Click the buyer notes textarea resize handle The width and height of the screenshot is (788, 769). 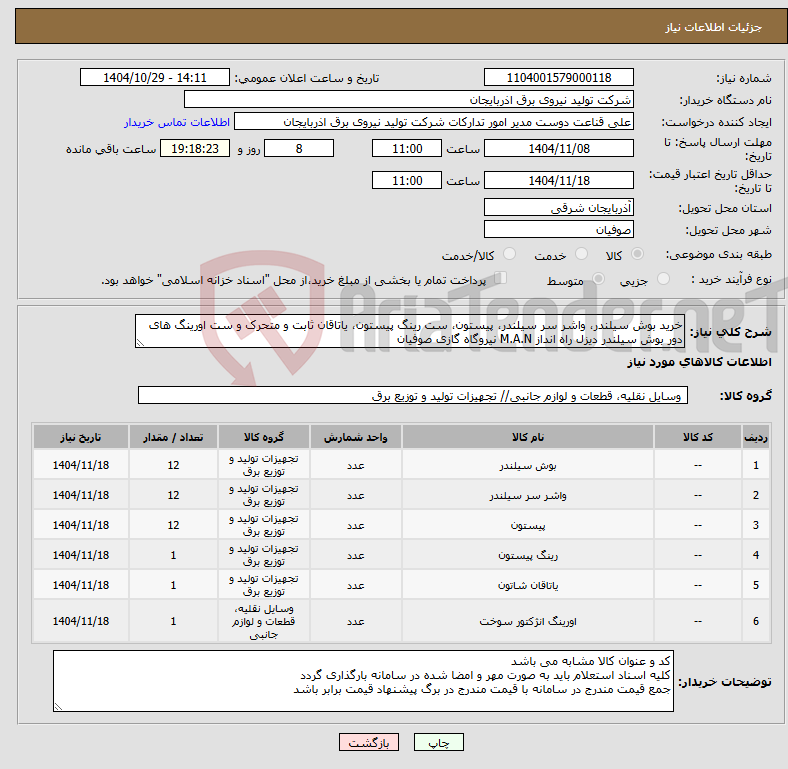point(58,707)
